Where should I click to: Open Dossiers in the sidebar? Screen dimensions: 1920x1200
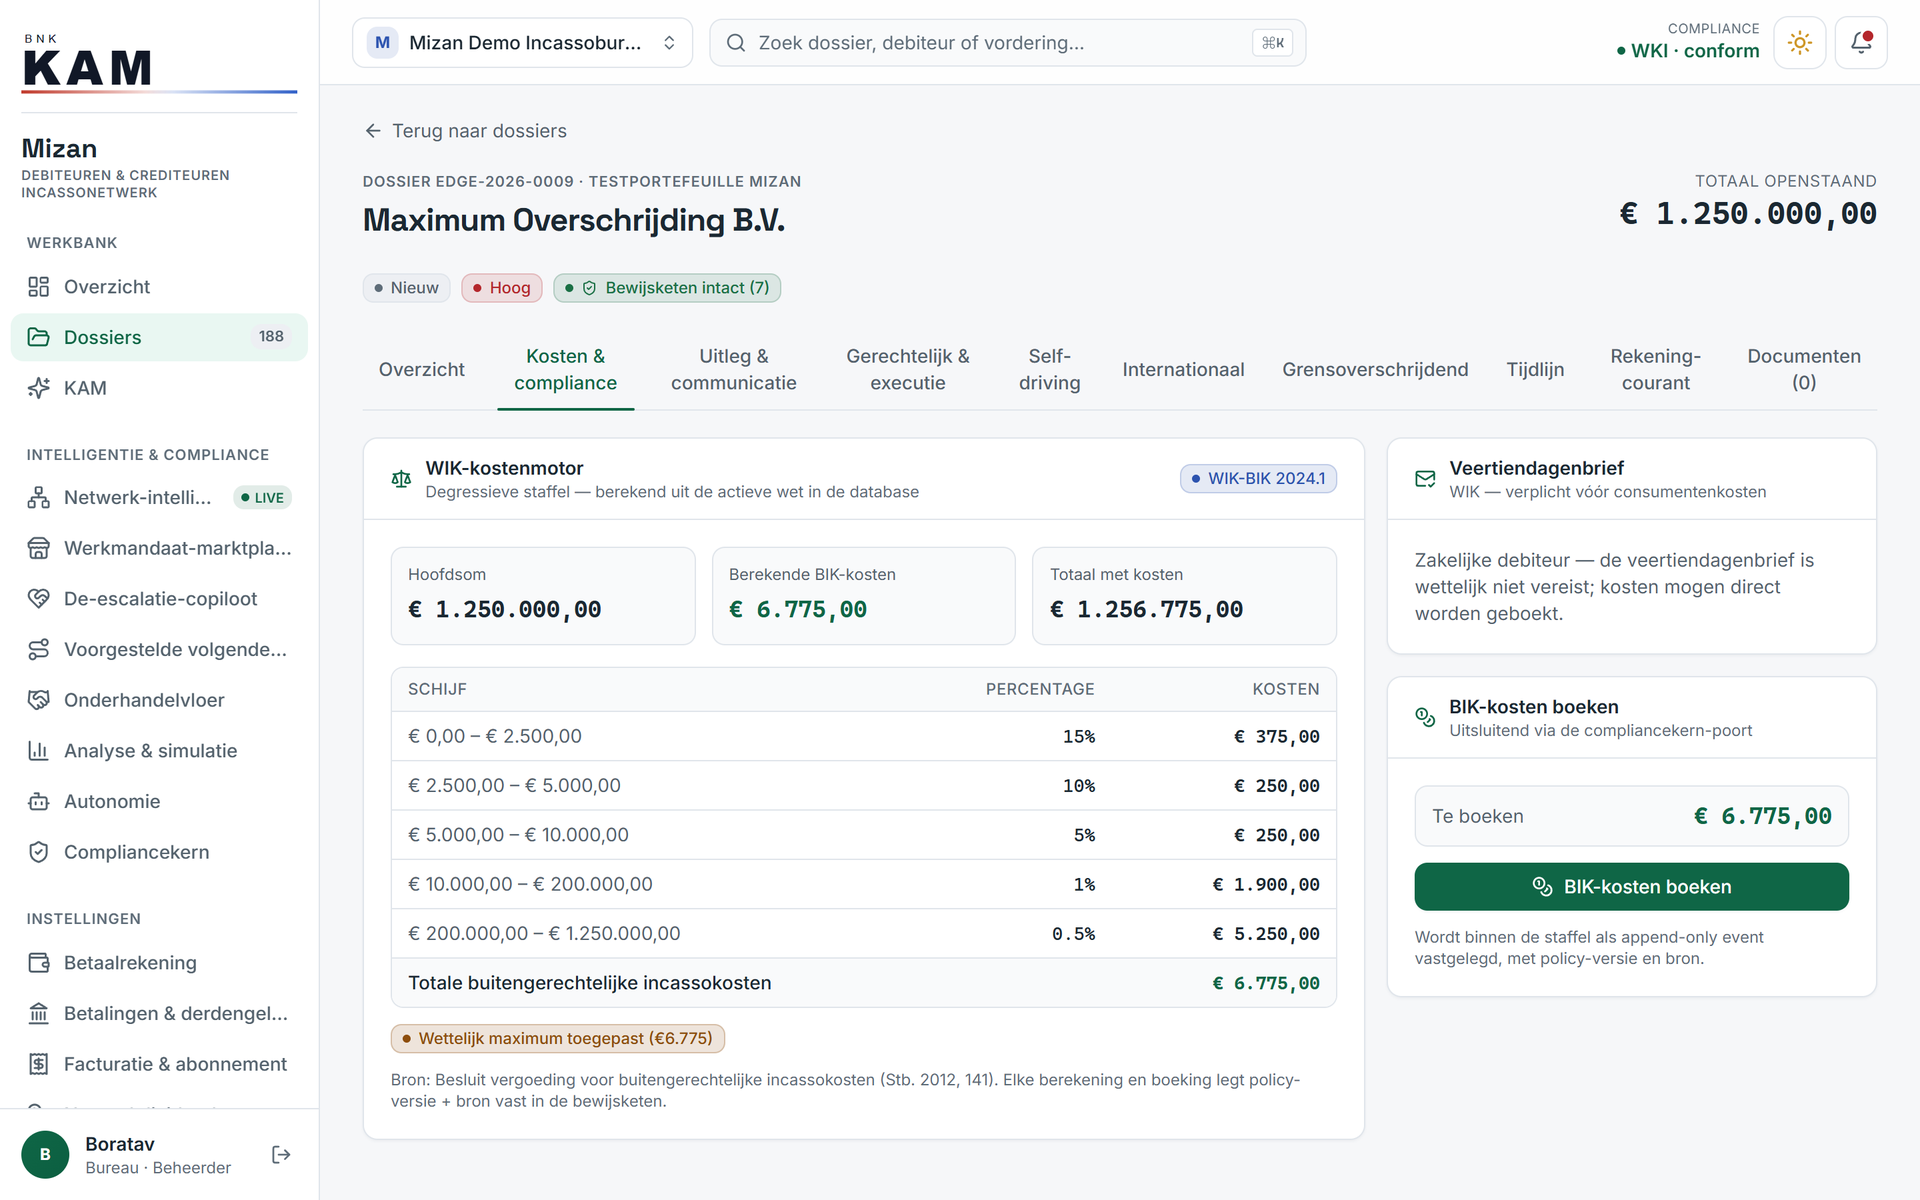pyautogui.click(x=159, y=337)
